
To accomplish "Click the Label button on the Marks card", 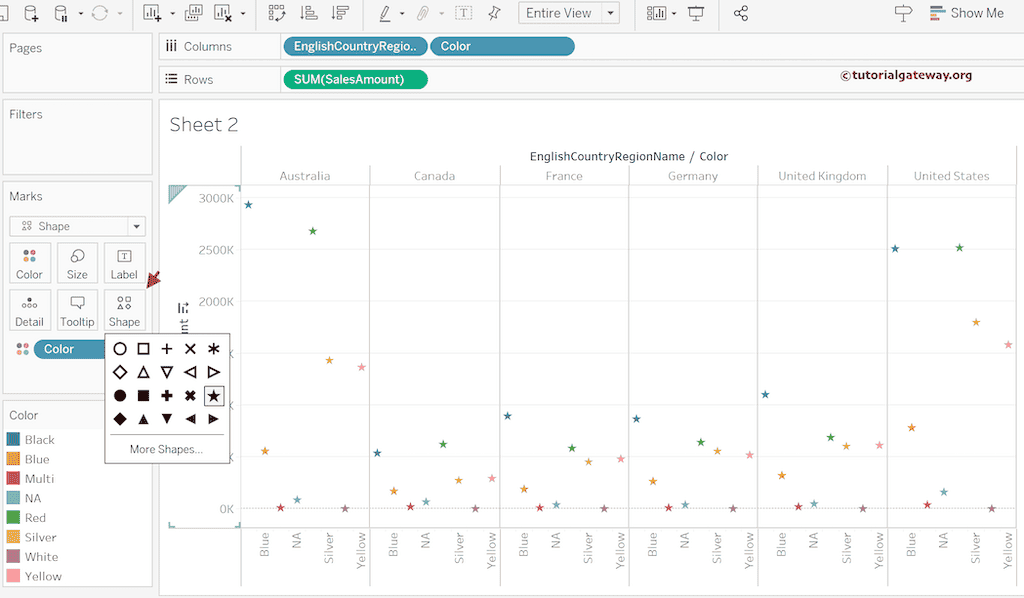I will (124, 262).
